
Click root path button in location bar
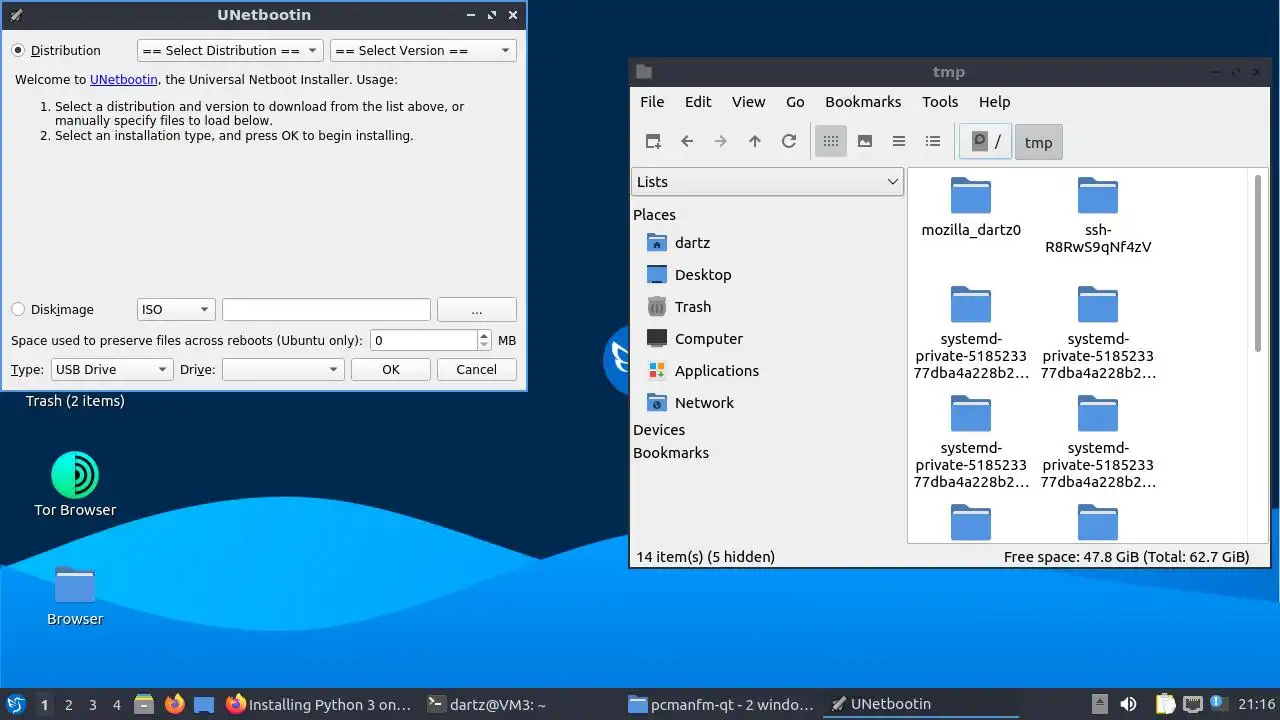click(986, 142)
